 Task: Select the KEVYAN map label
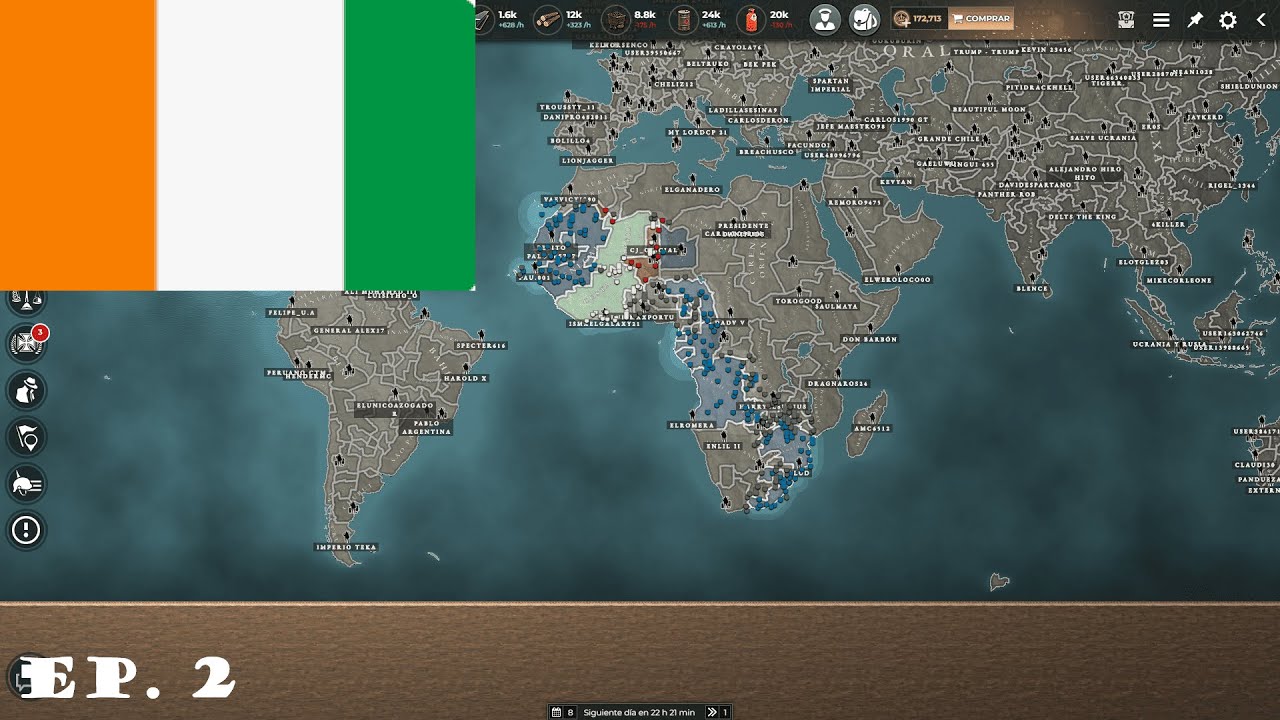[896, 182]
